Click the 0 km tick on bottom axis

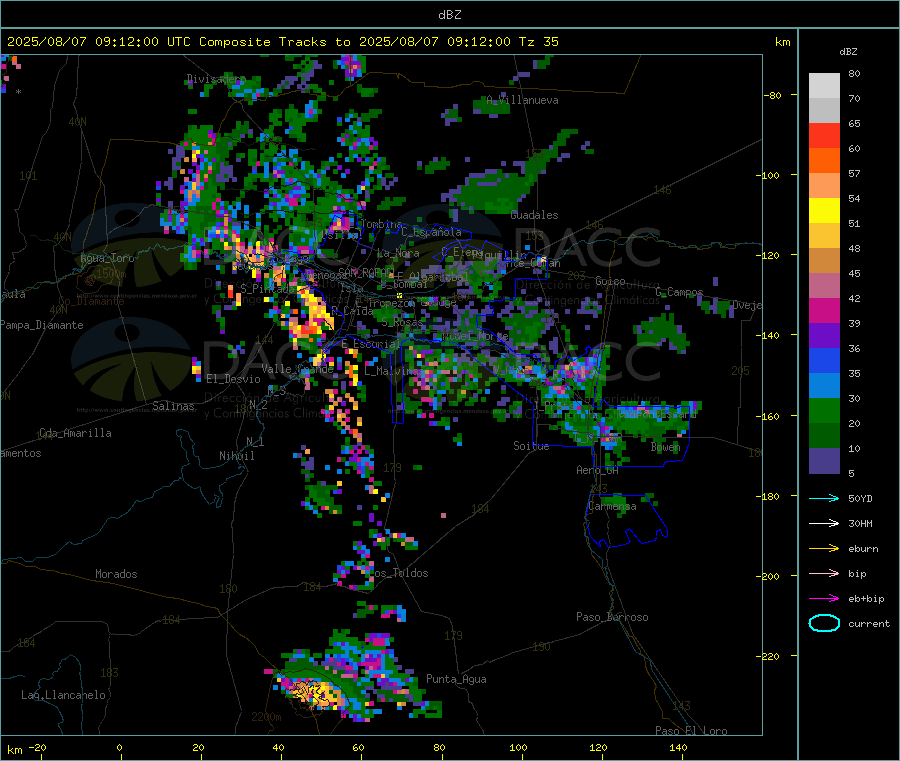119,747
